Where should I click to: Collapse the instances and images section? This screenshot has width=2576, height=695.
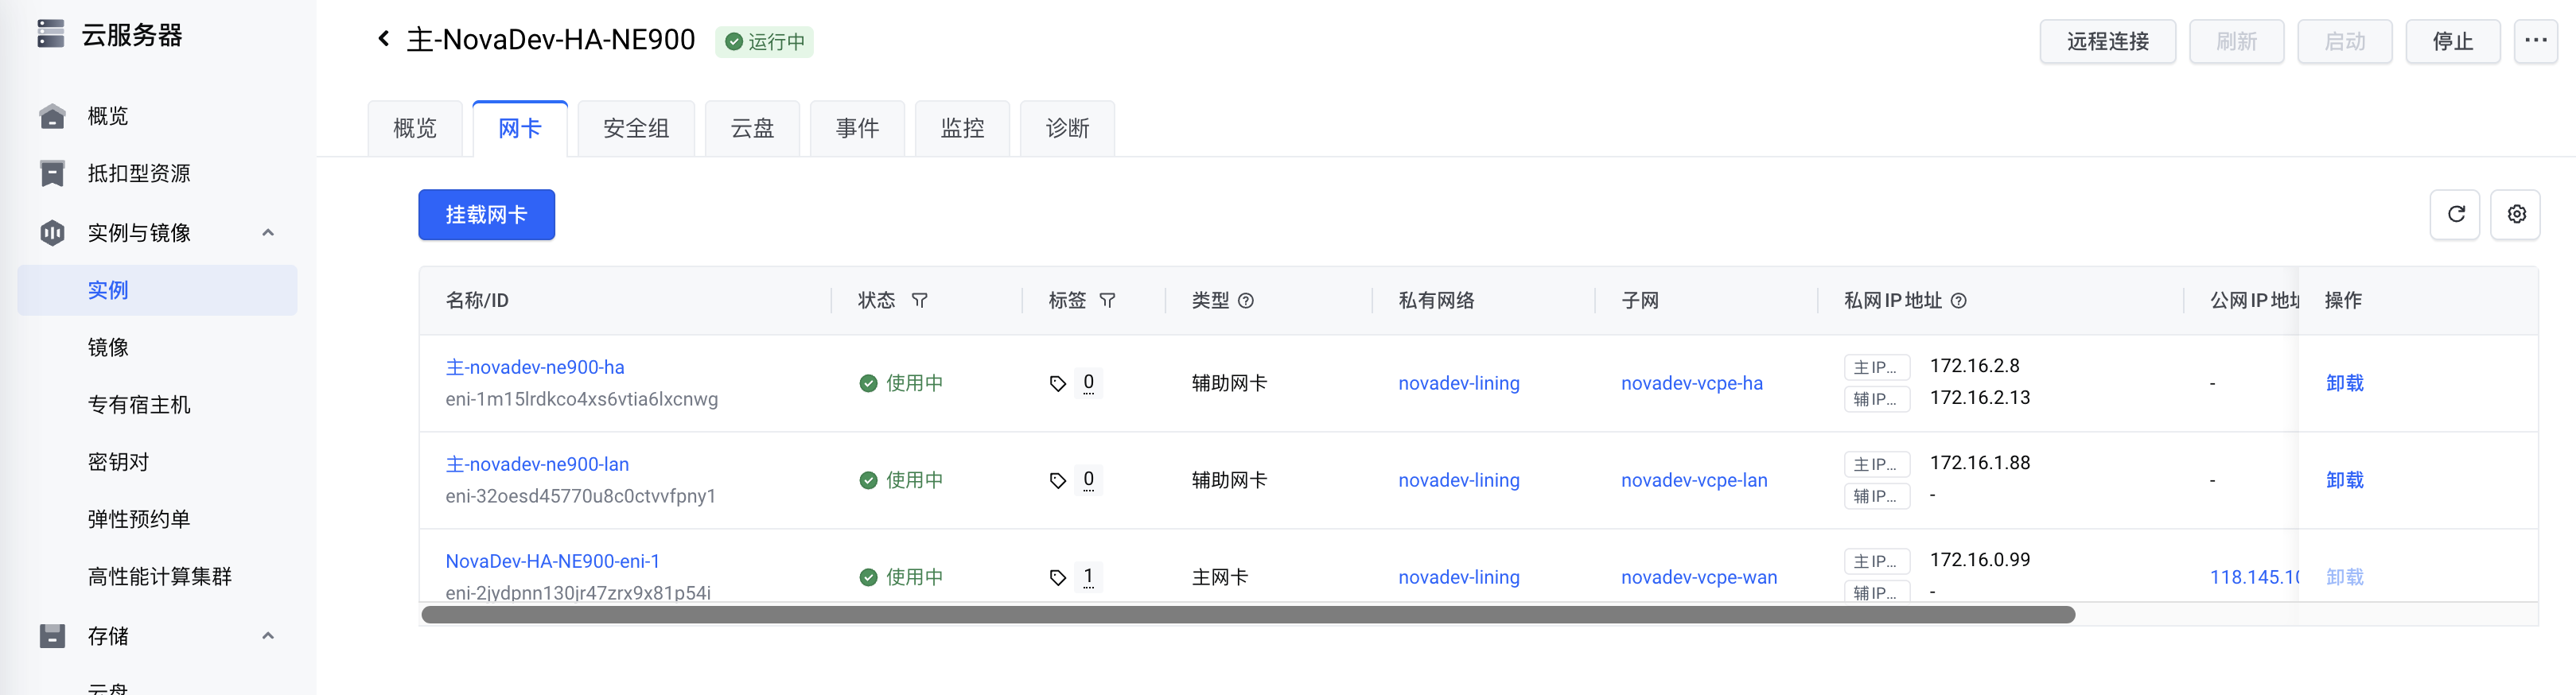click(268, 233)
